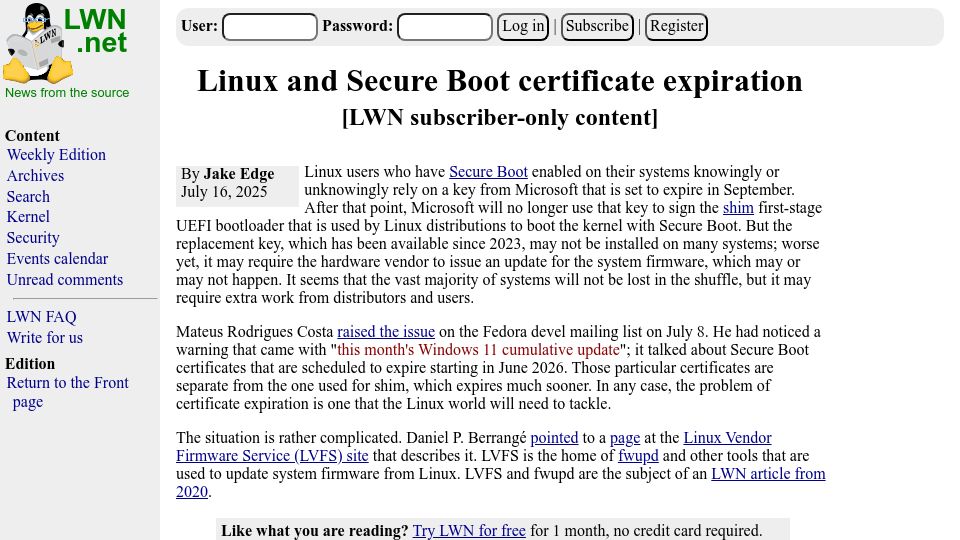Follow the 'pointed' link
Screen dimensions: 960x540
[554, 438]
